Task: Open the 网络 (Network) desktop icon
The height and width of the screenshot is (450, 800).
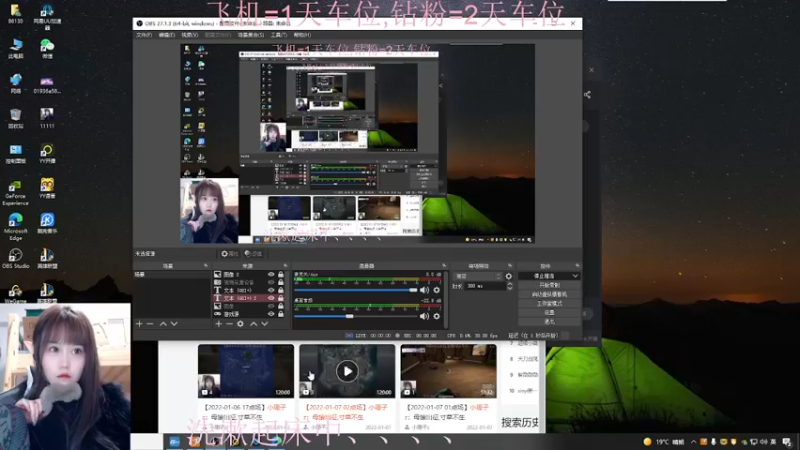Action: 15,83
